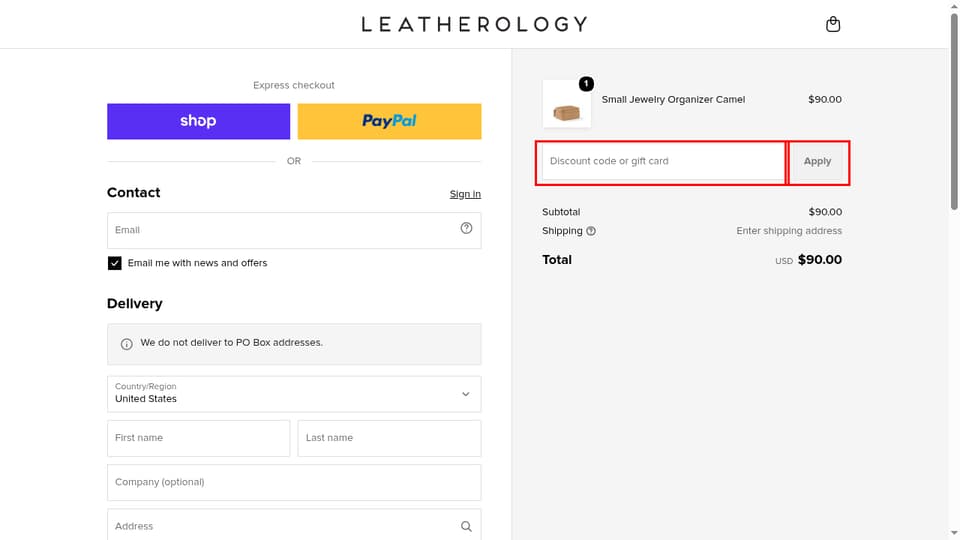Click the shipping info question mark icon
The width and height of the screenshot is (960, 540).
[x=591, y=231]
